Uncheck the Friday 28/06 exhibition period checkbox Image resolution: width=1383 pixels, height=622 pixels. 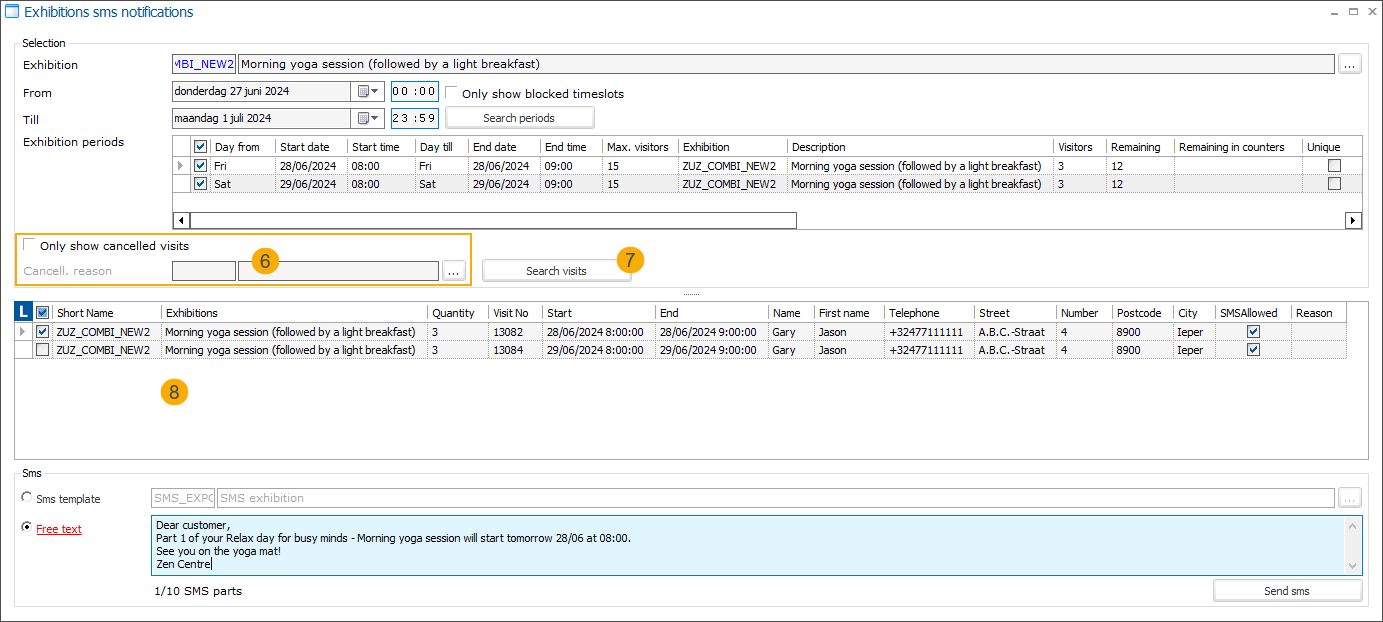pyautogui.click(x=200, y=164)
